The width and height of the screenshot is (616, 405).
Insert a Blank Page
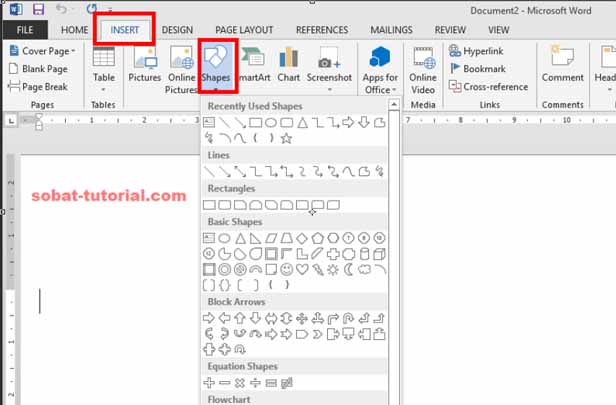(38, 69)
